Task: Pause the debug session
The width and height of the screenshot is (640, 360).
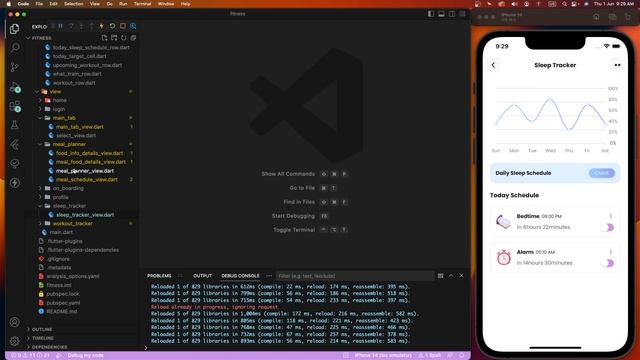Action: [x=60, y=26]
